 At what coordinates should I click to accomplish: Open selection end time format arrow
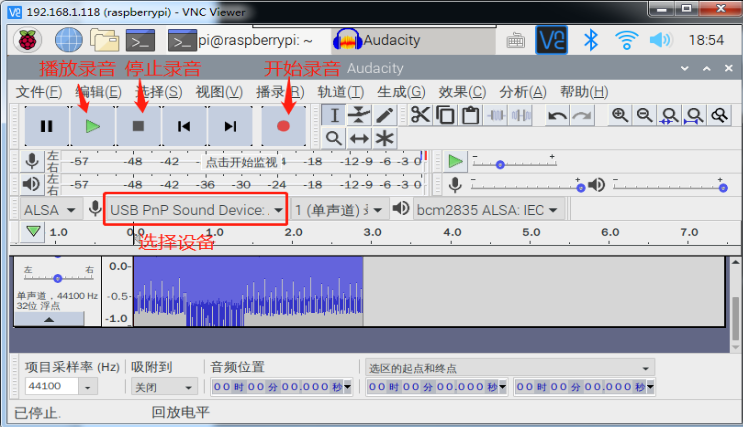pyautogui.click(x=650, y=387)
